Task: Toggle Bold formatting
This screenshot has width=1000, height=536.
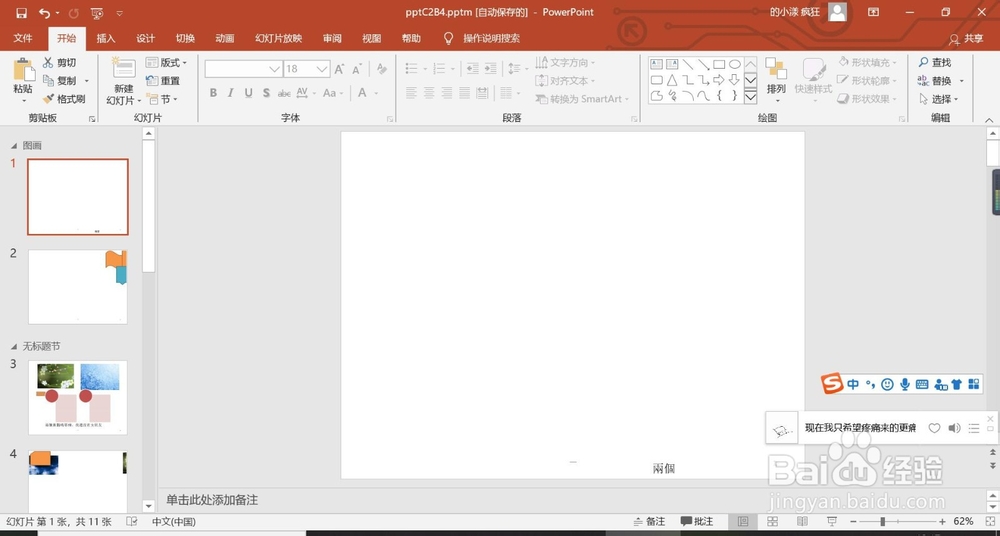Action: point(213,93)
